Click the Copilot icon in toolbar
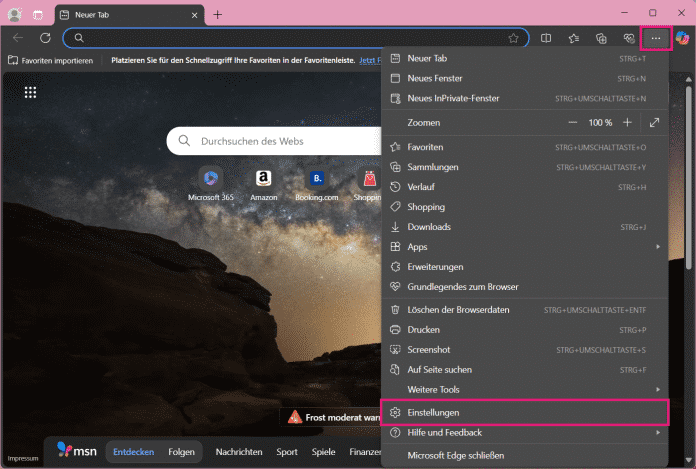 682,38
